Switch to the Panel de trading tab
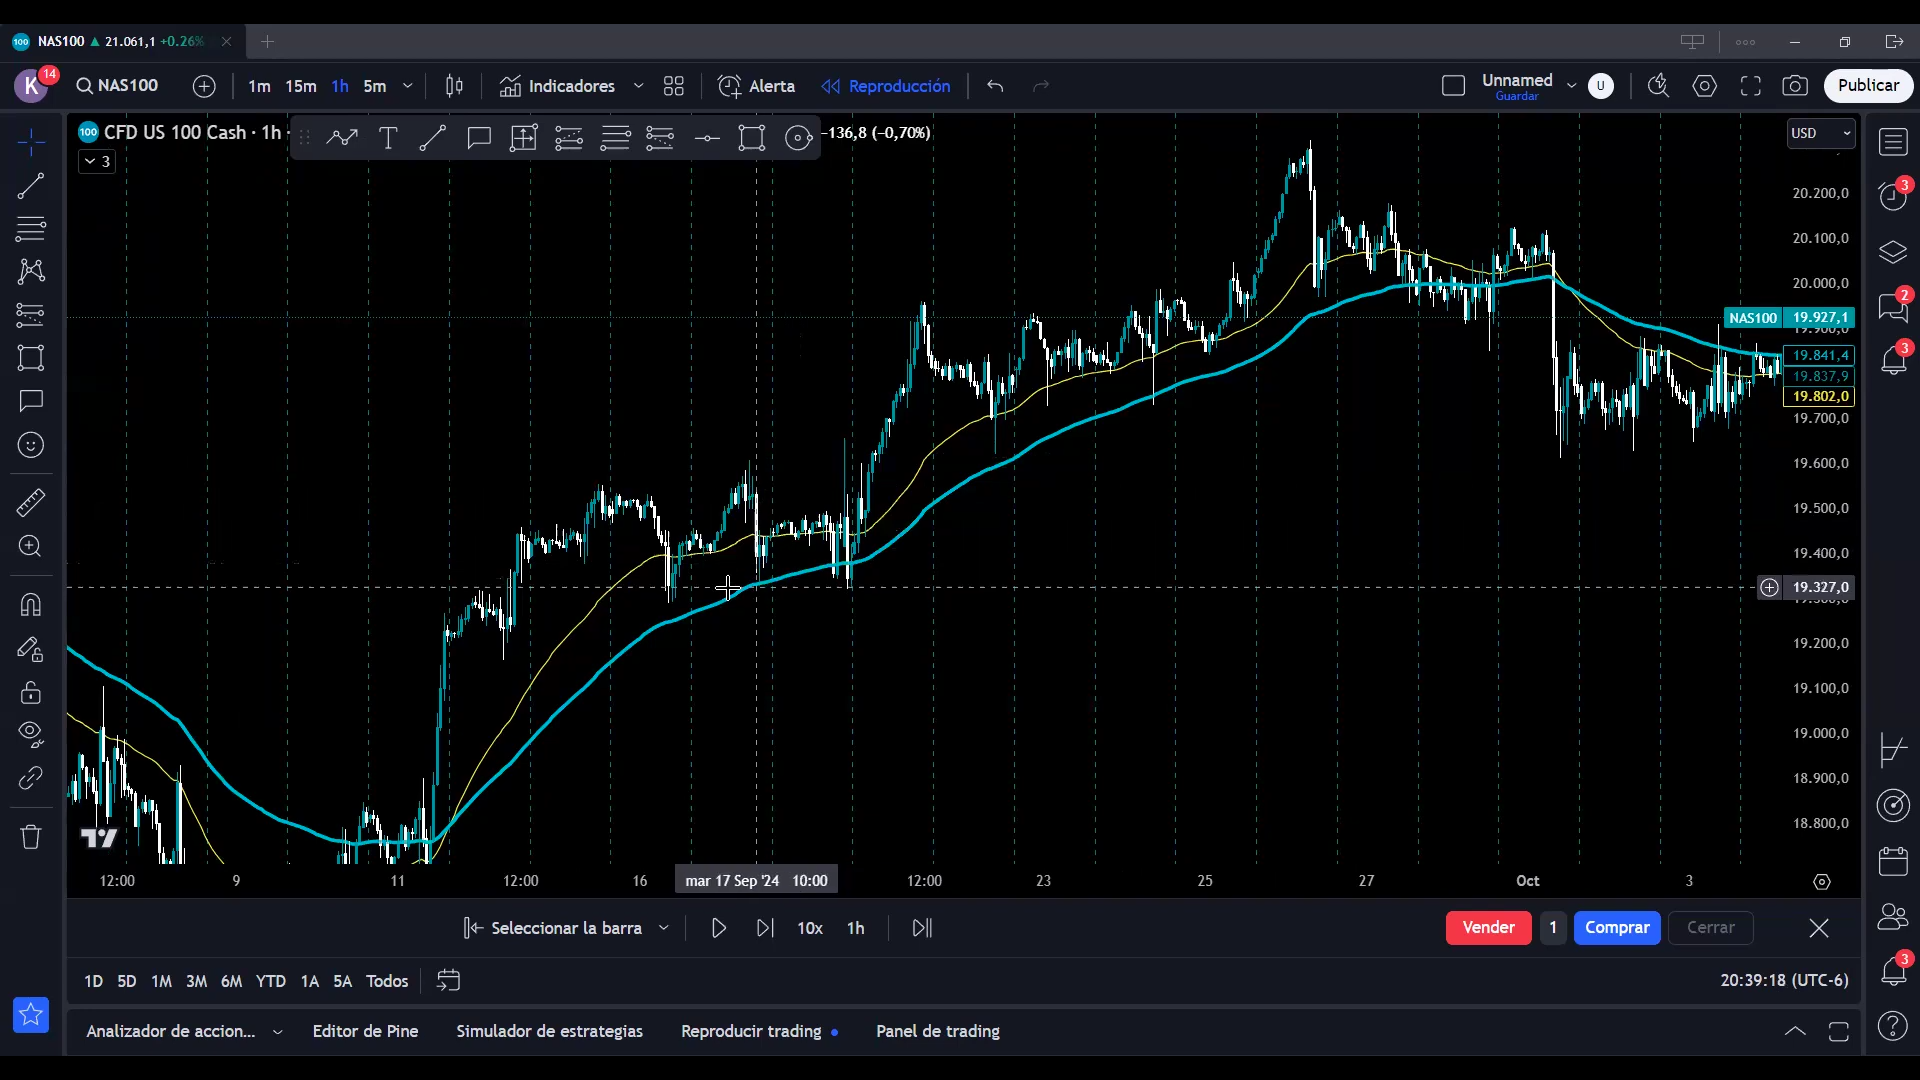Screen dimensions: 1920x1080 click(x=937, y=1031)
